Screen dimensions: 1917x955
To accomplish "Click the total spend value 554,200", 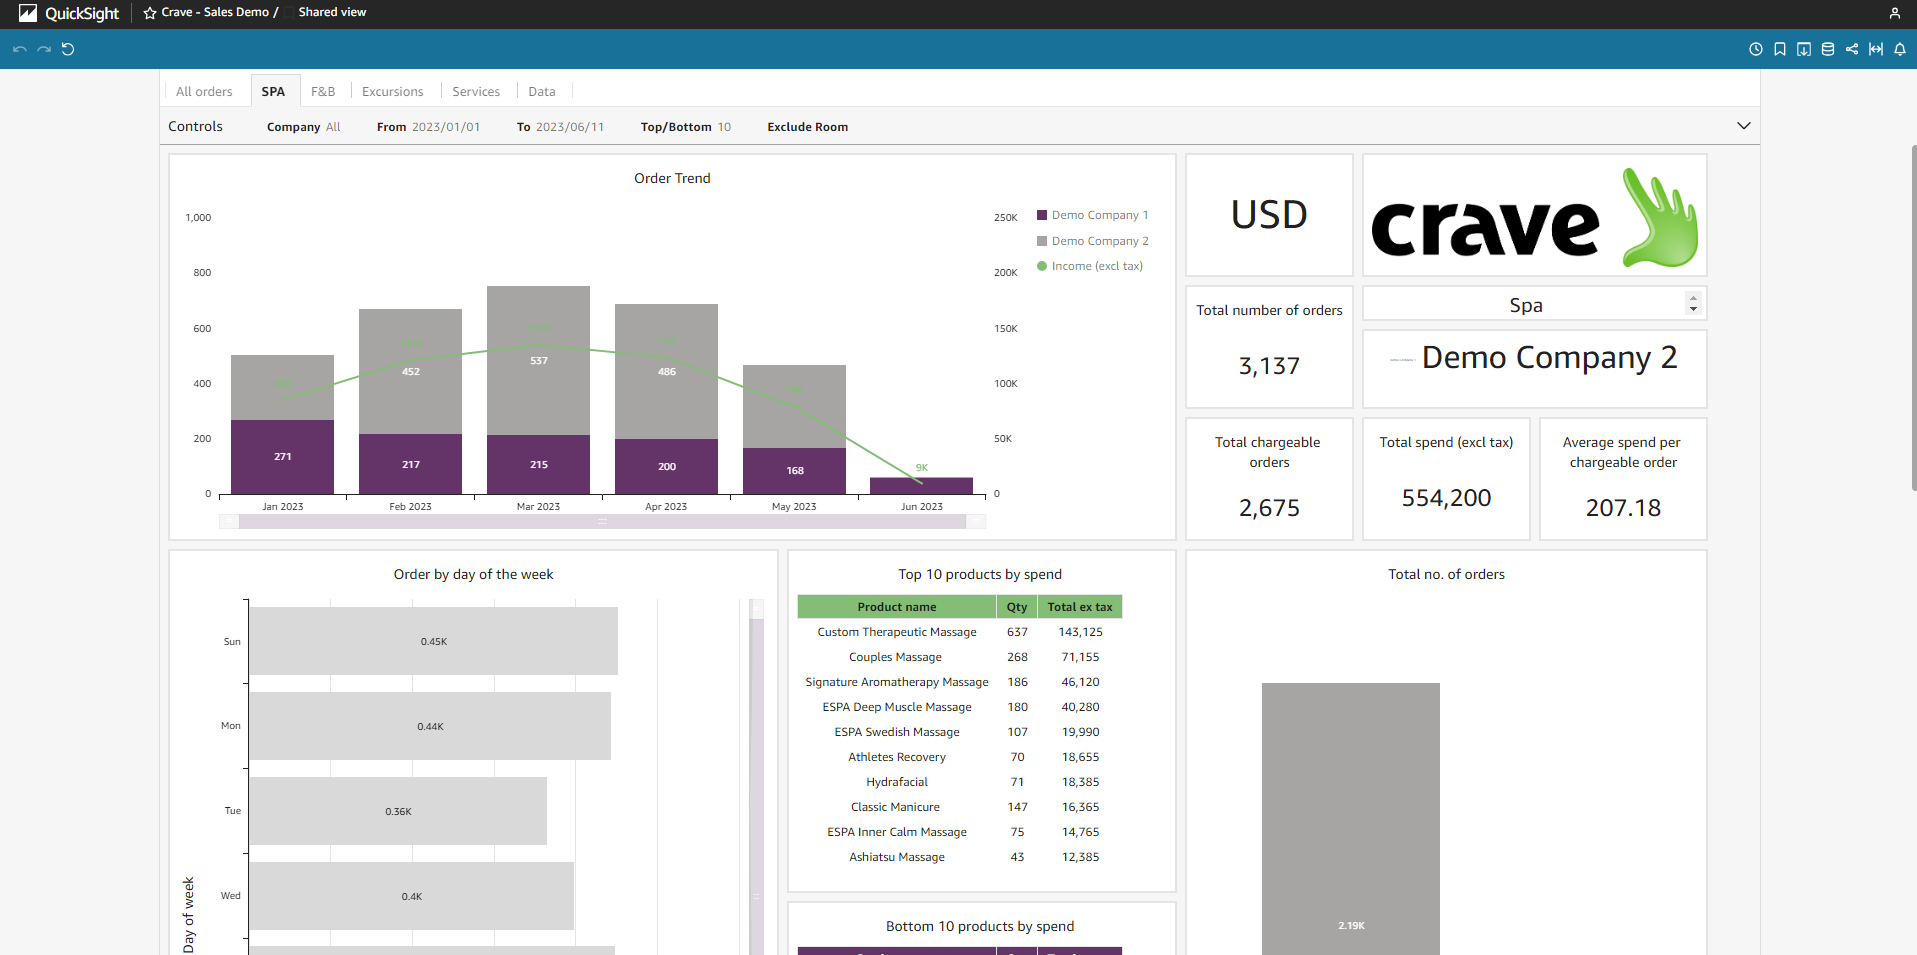I will coord(1446,498).
